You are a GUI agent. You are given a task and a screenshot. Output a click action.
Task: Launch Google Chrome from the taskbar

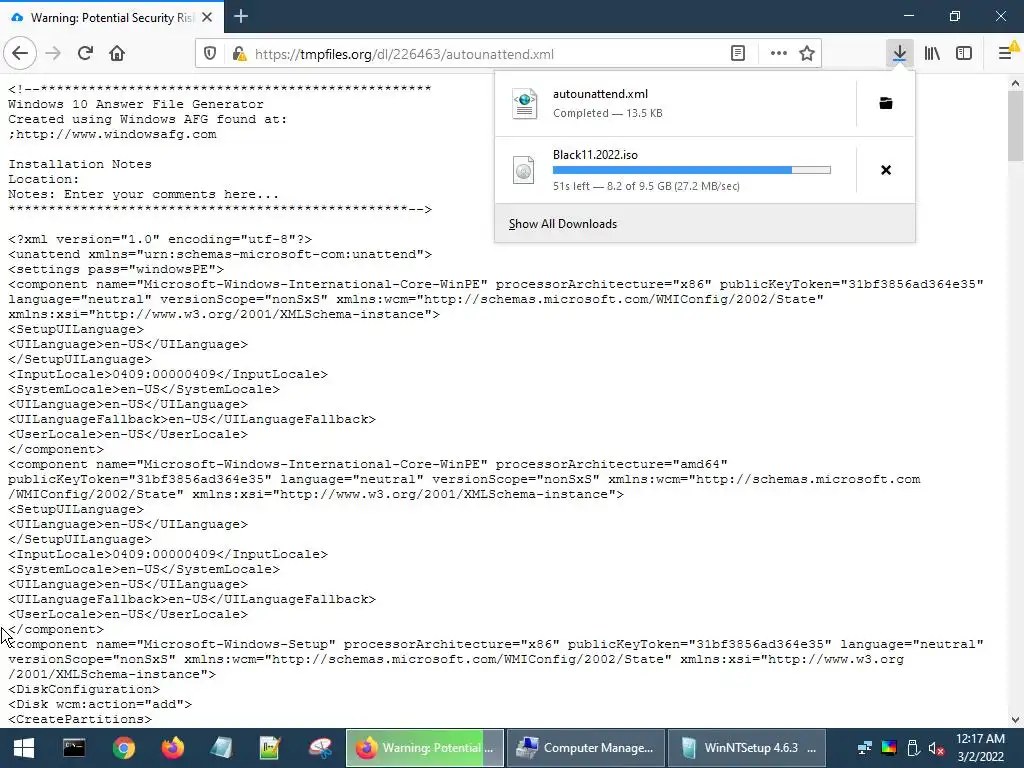click(123, 748)
